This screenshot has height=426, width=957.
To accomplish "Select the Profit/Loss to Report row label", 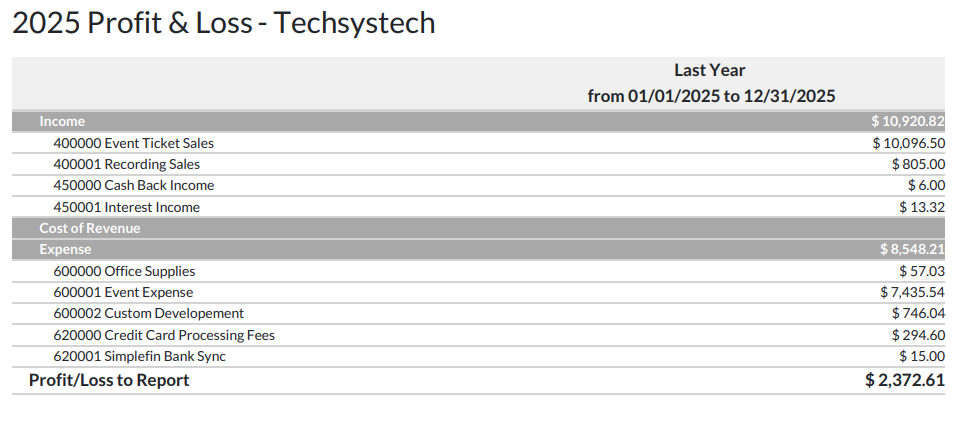I will (x=109, y=380).
